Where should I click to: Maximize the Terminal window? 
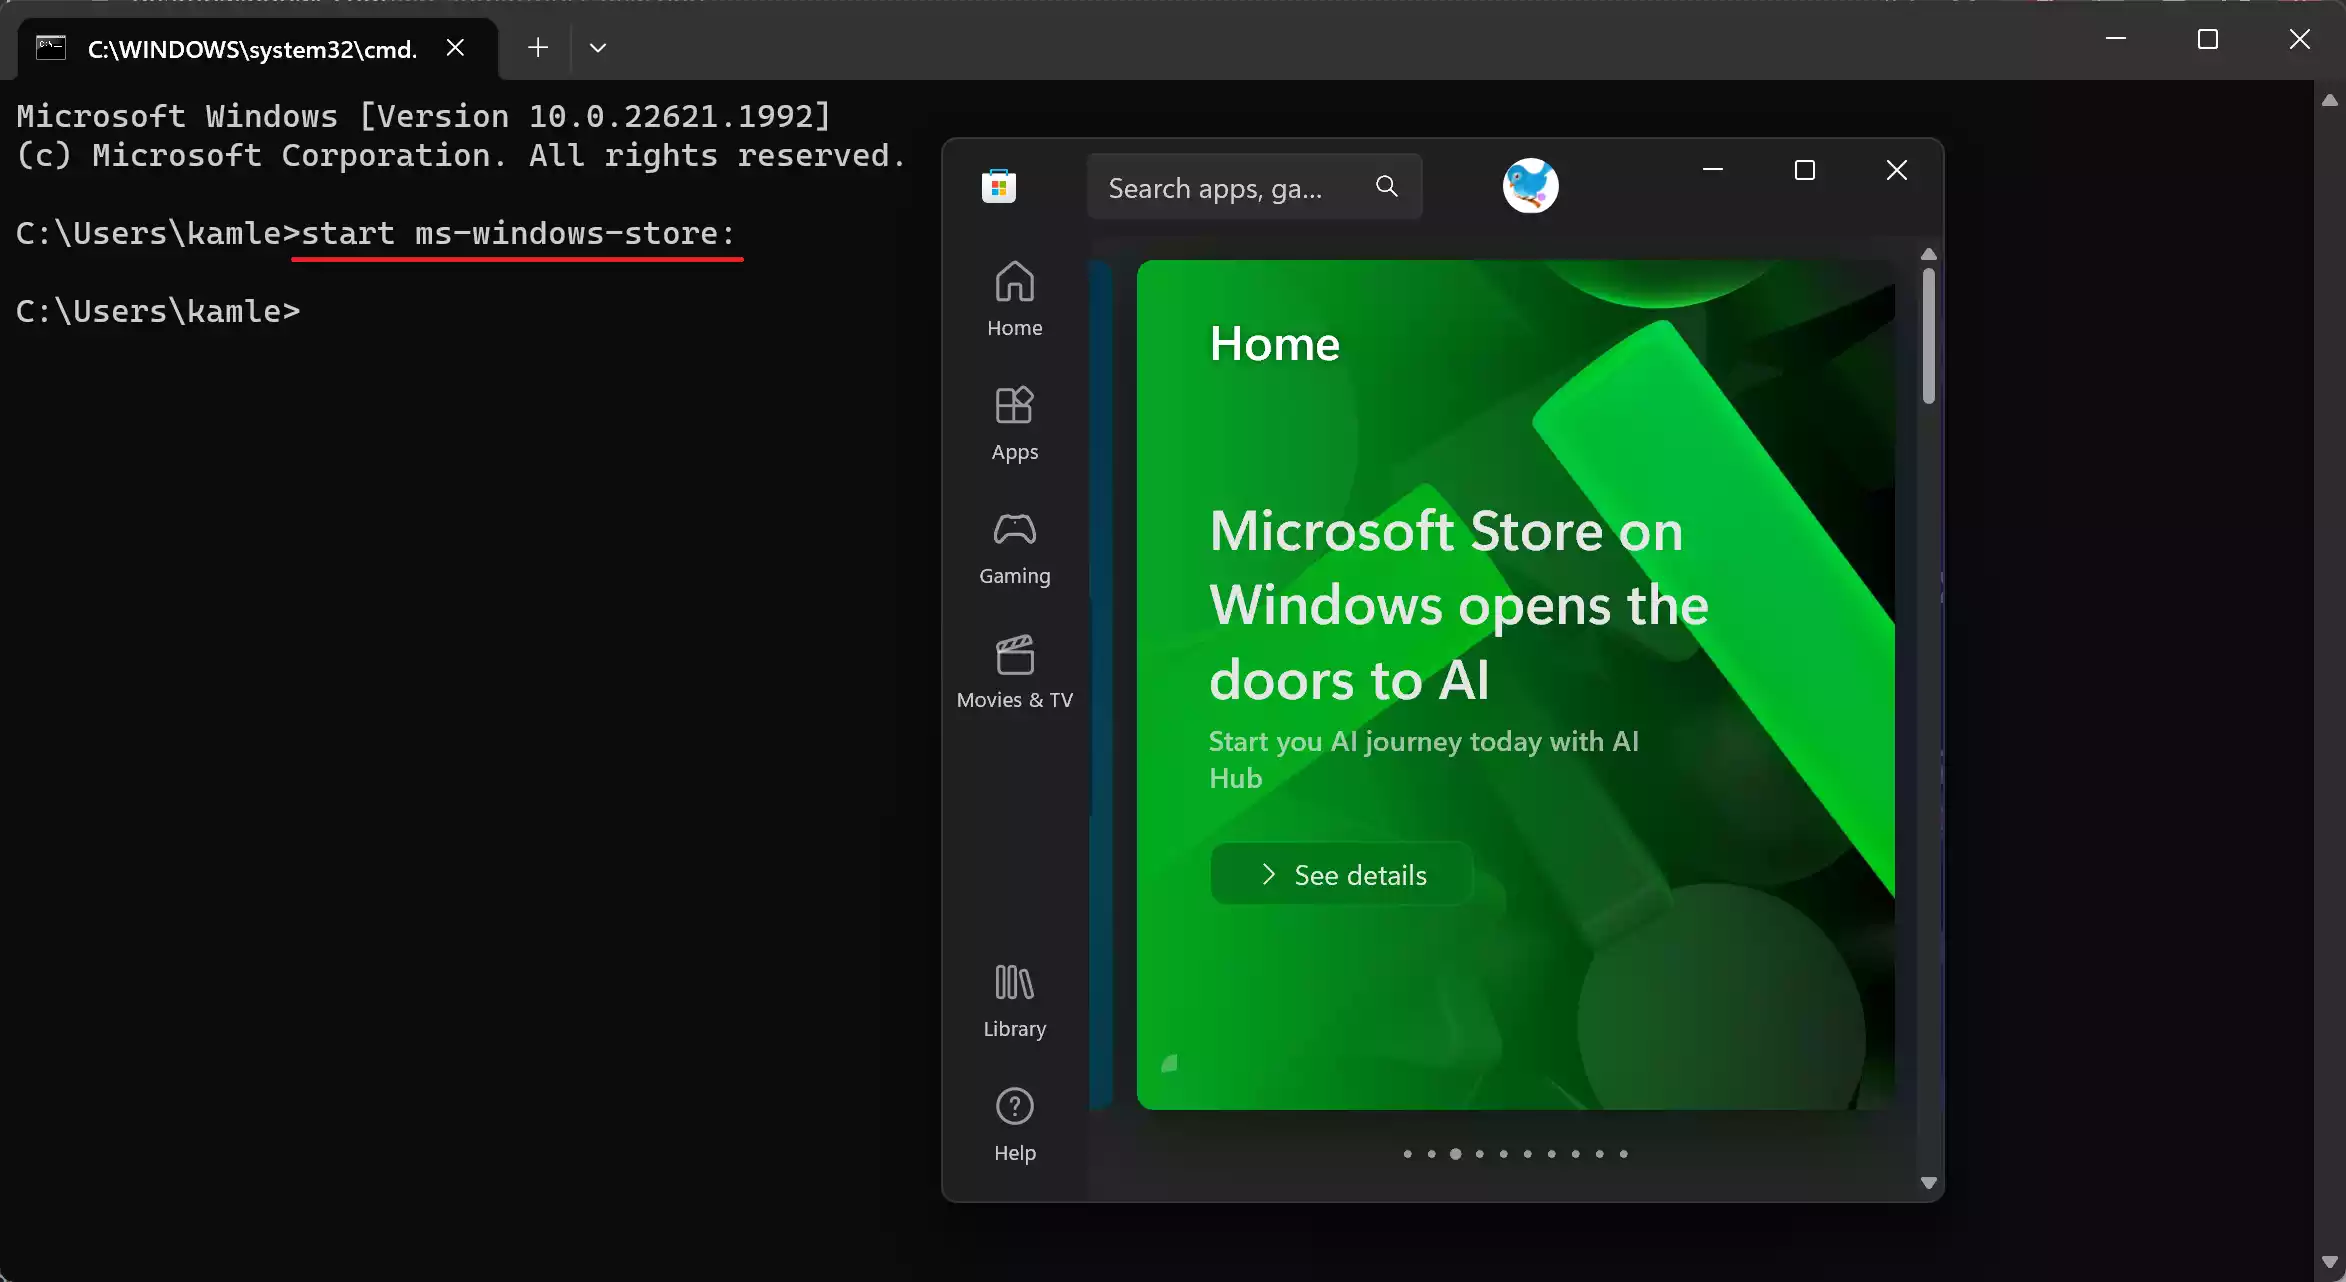(x=2207, y=39)
